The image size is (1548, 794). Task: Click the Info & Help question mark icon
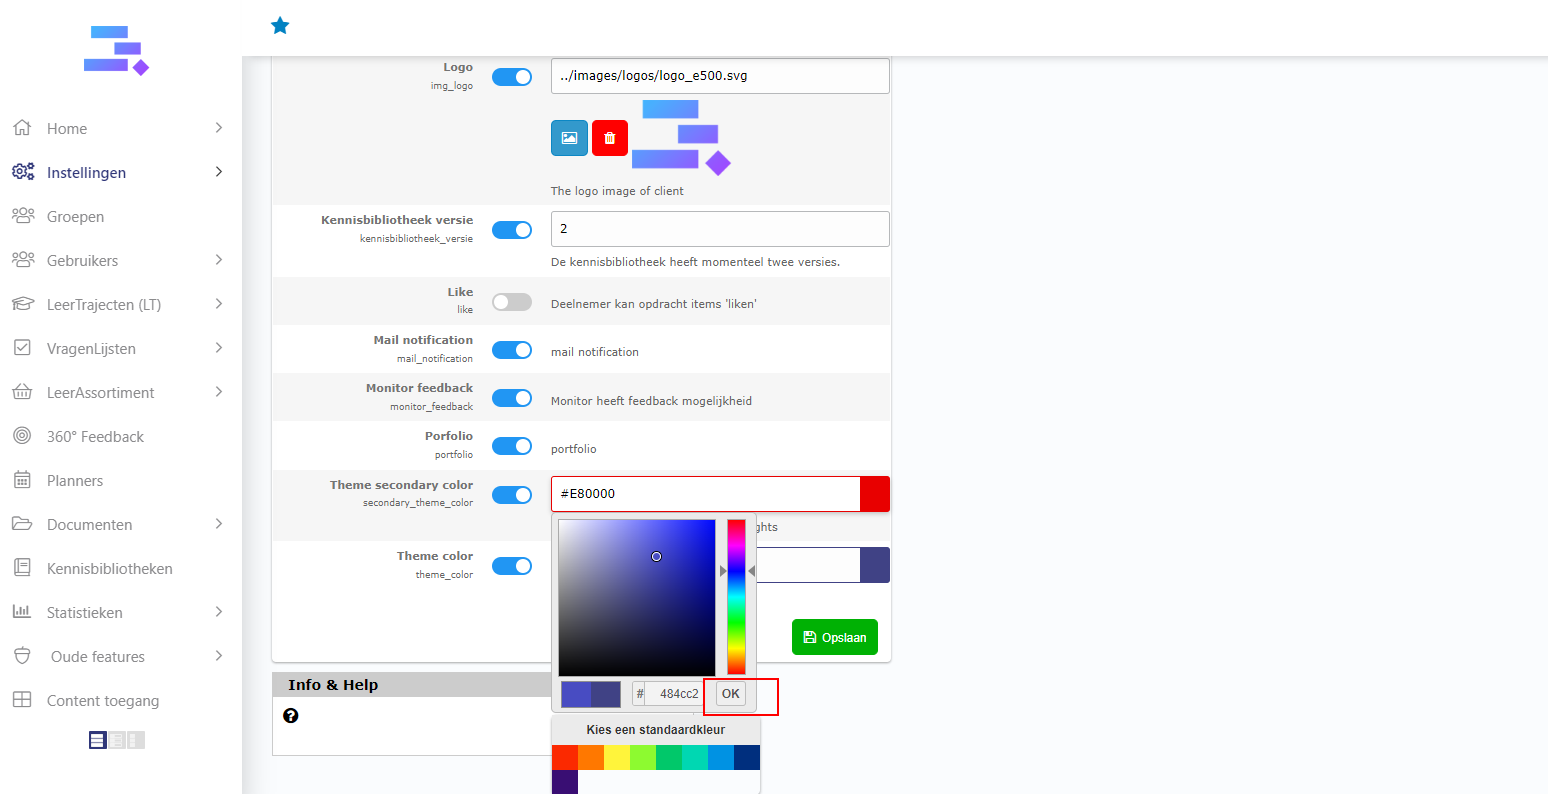coord(291,716)
